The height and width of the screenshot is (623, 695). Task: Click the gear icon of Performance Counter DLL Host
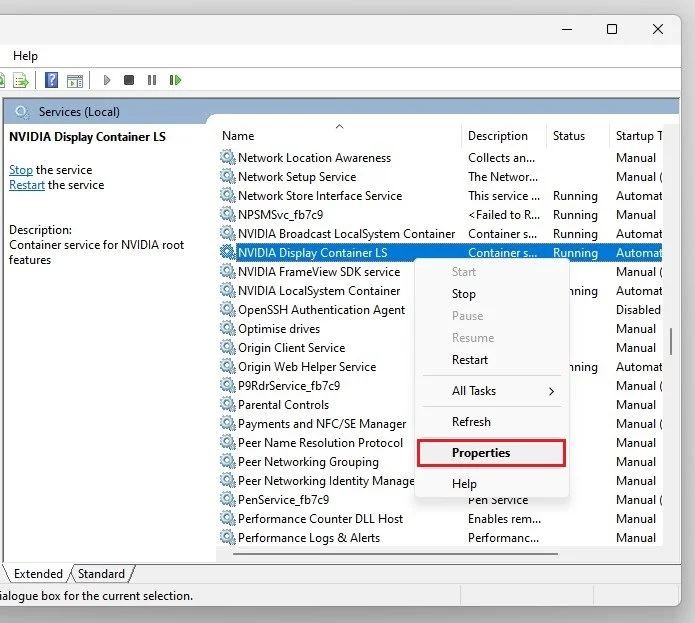(228, 518)
